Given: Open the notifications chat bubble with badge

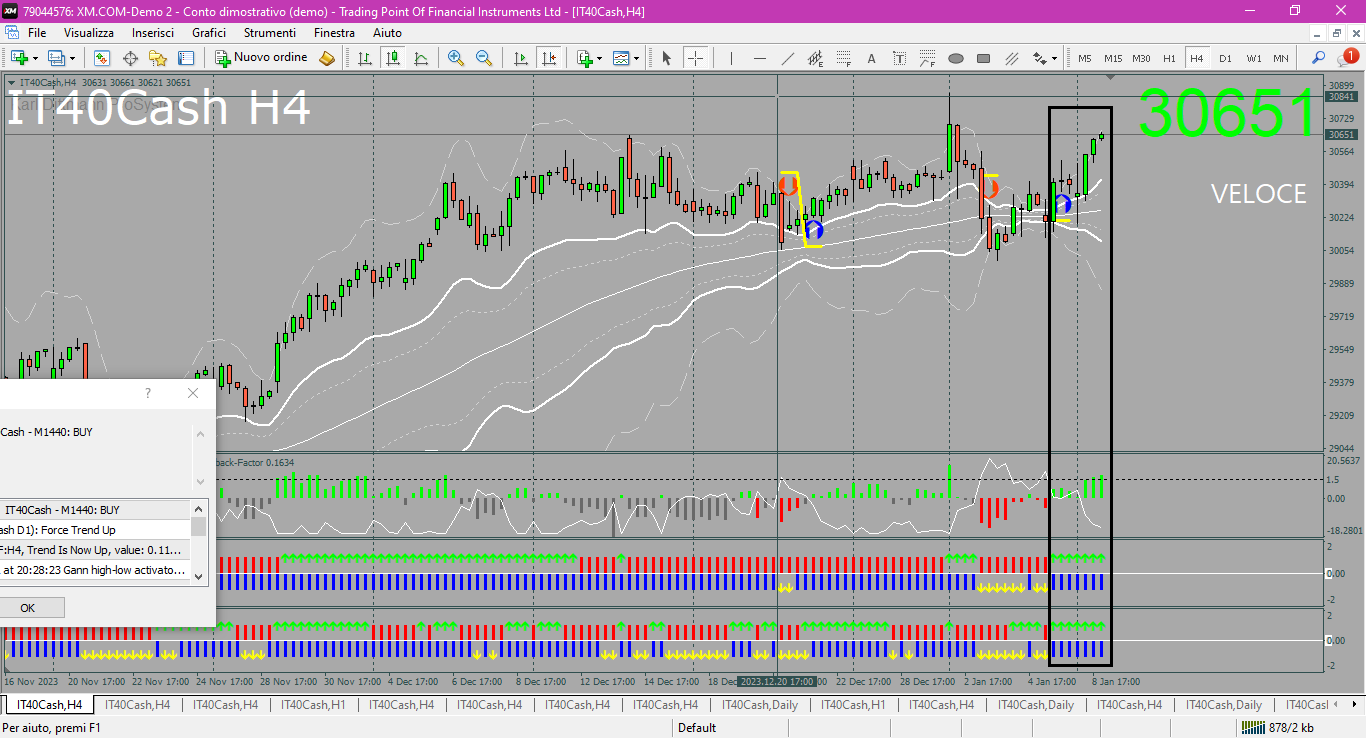Looking at the screenshot, I should [1347, 57].
